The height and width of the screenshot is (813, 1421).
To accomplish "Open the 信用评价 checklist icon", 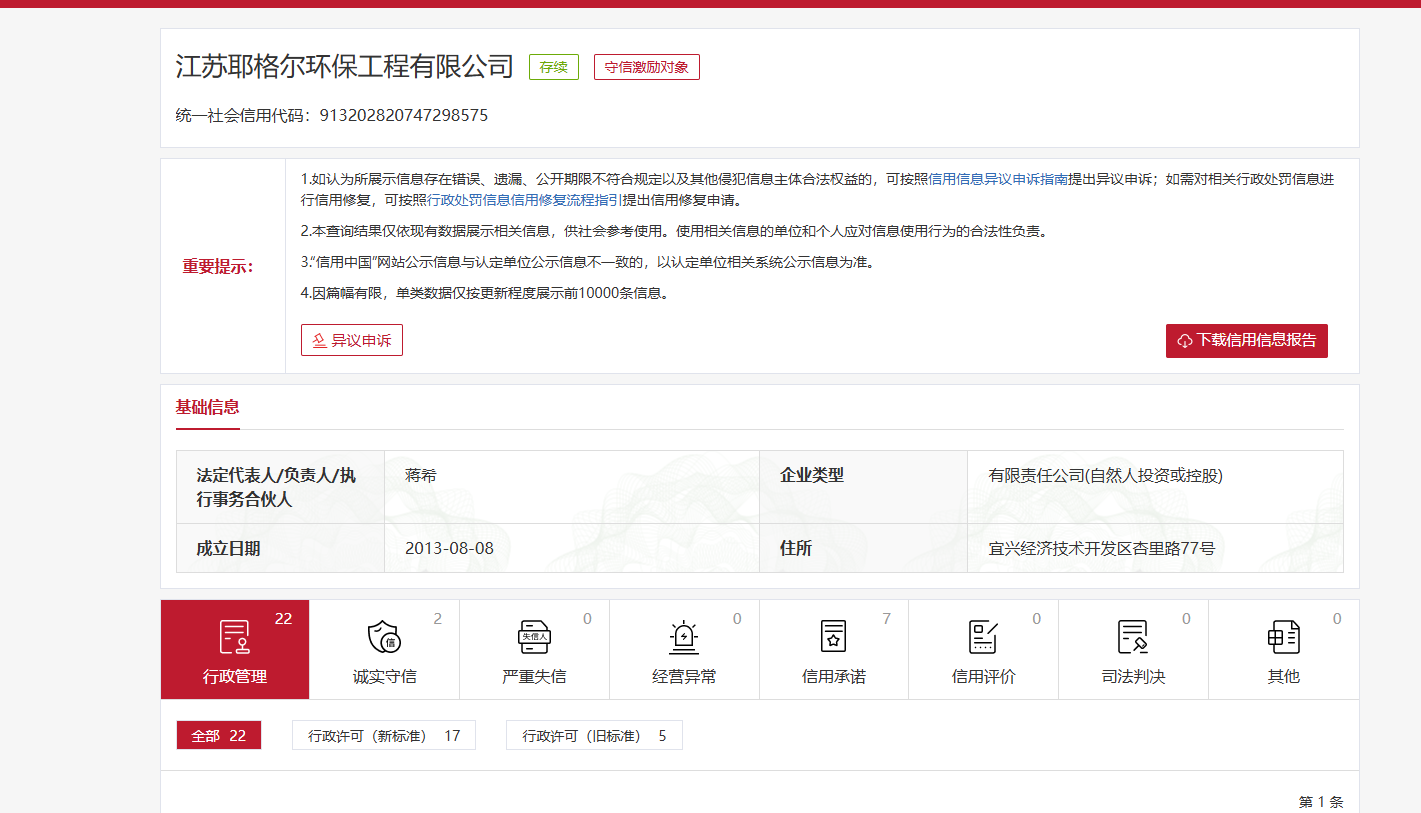I will point(983,637).
